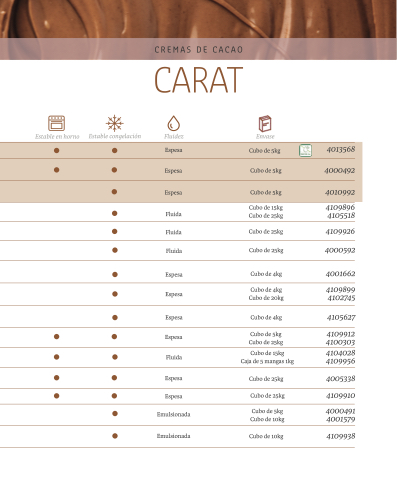Click the Estable en horno column label
Screen dimensions: 397x480
tap(57, 136)
